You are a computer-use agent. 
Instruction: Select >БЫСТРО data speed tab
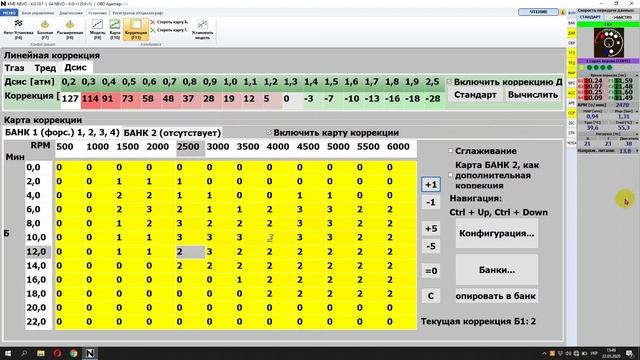[x=622, y=17]
